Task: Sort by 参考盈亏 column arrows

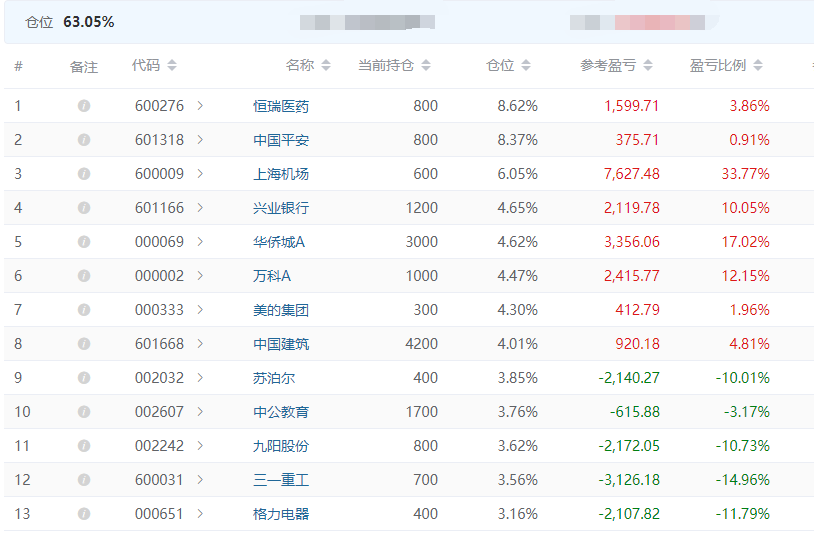Action: click(648, 65)
